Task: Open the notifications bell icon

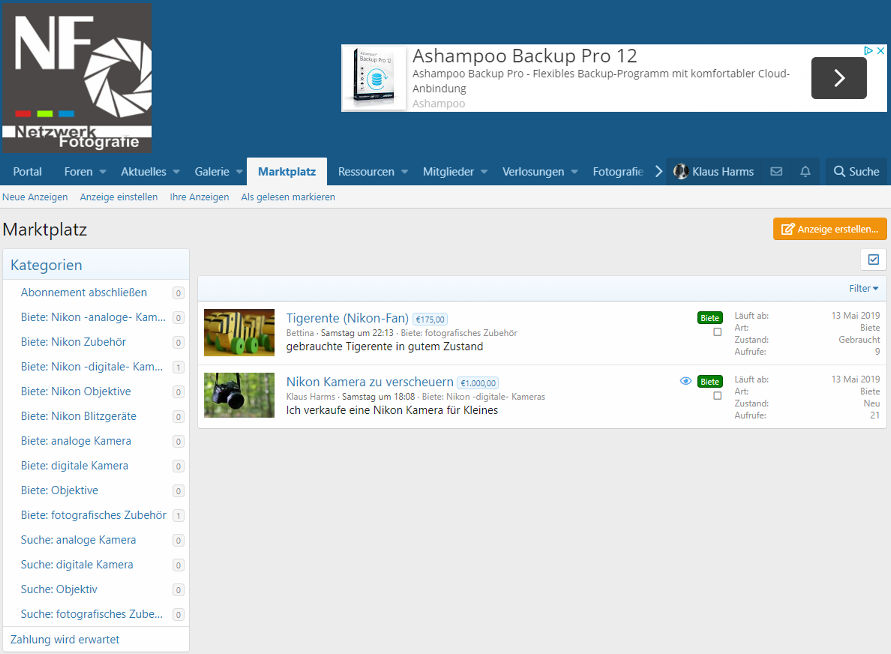Action: (805, 172)
